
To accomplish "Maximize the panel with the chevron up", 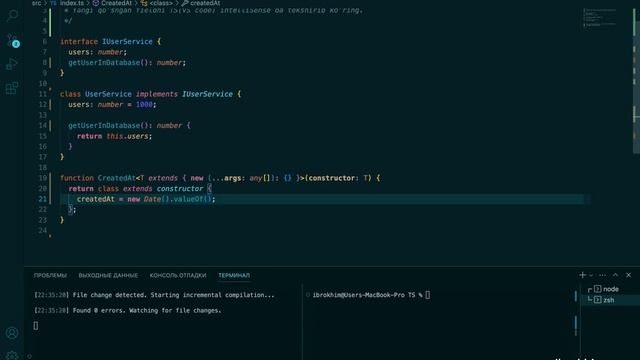I will pos(616,275).
